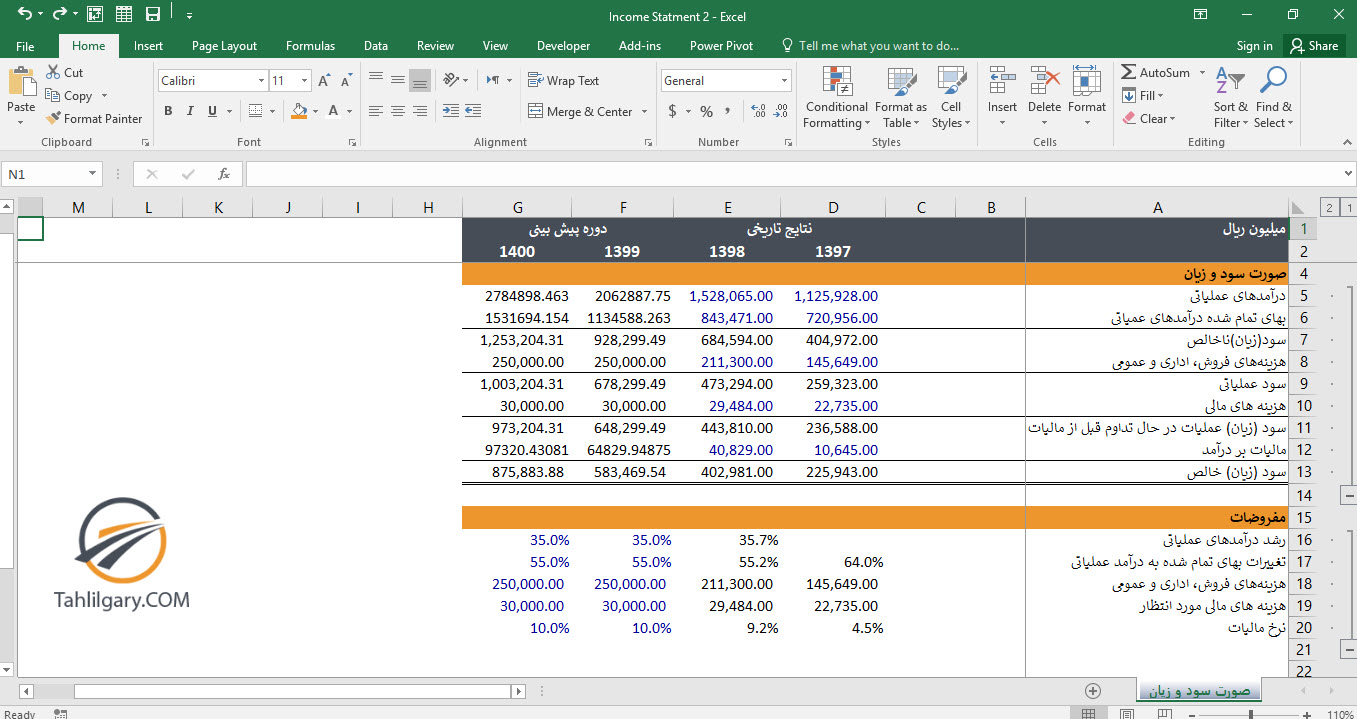Apply the Font Color letter A
The image size is (1357, 719).
[334, 111]
